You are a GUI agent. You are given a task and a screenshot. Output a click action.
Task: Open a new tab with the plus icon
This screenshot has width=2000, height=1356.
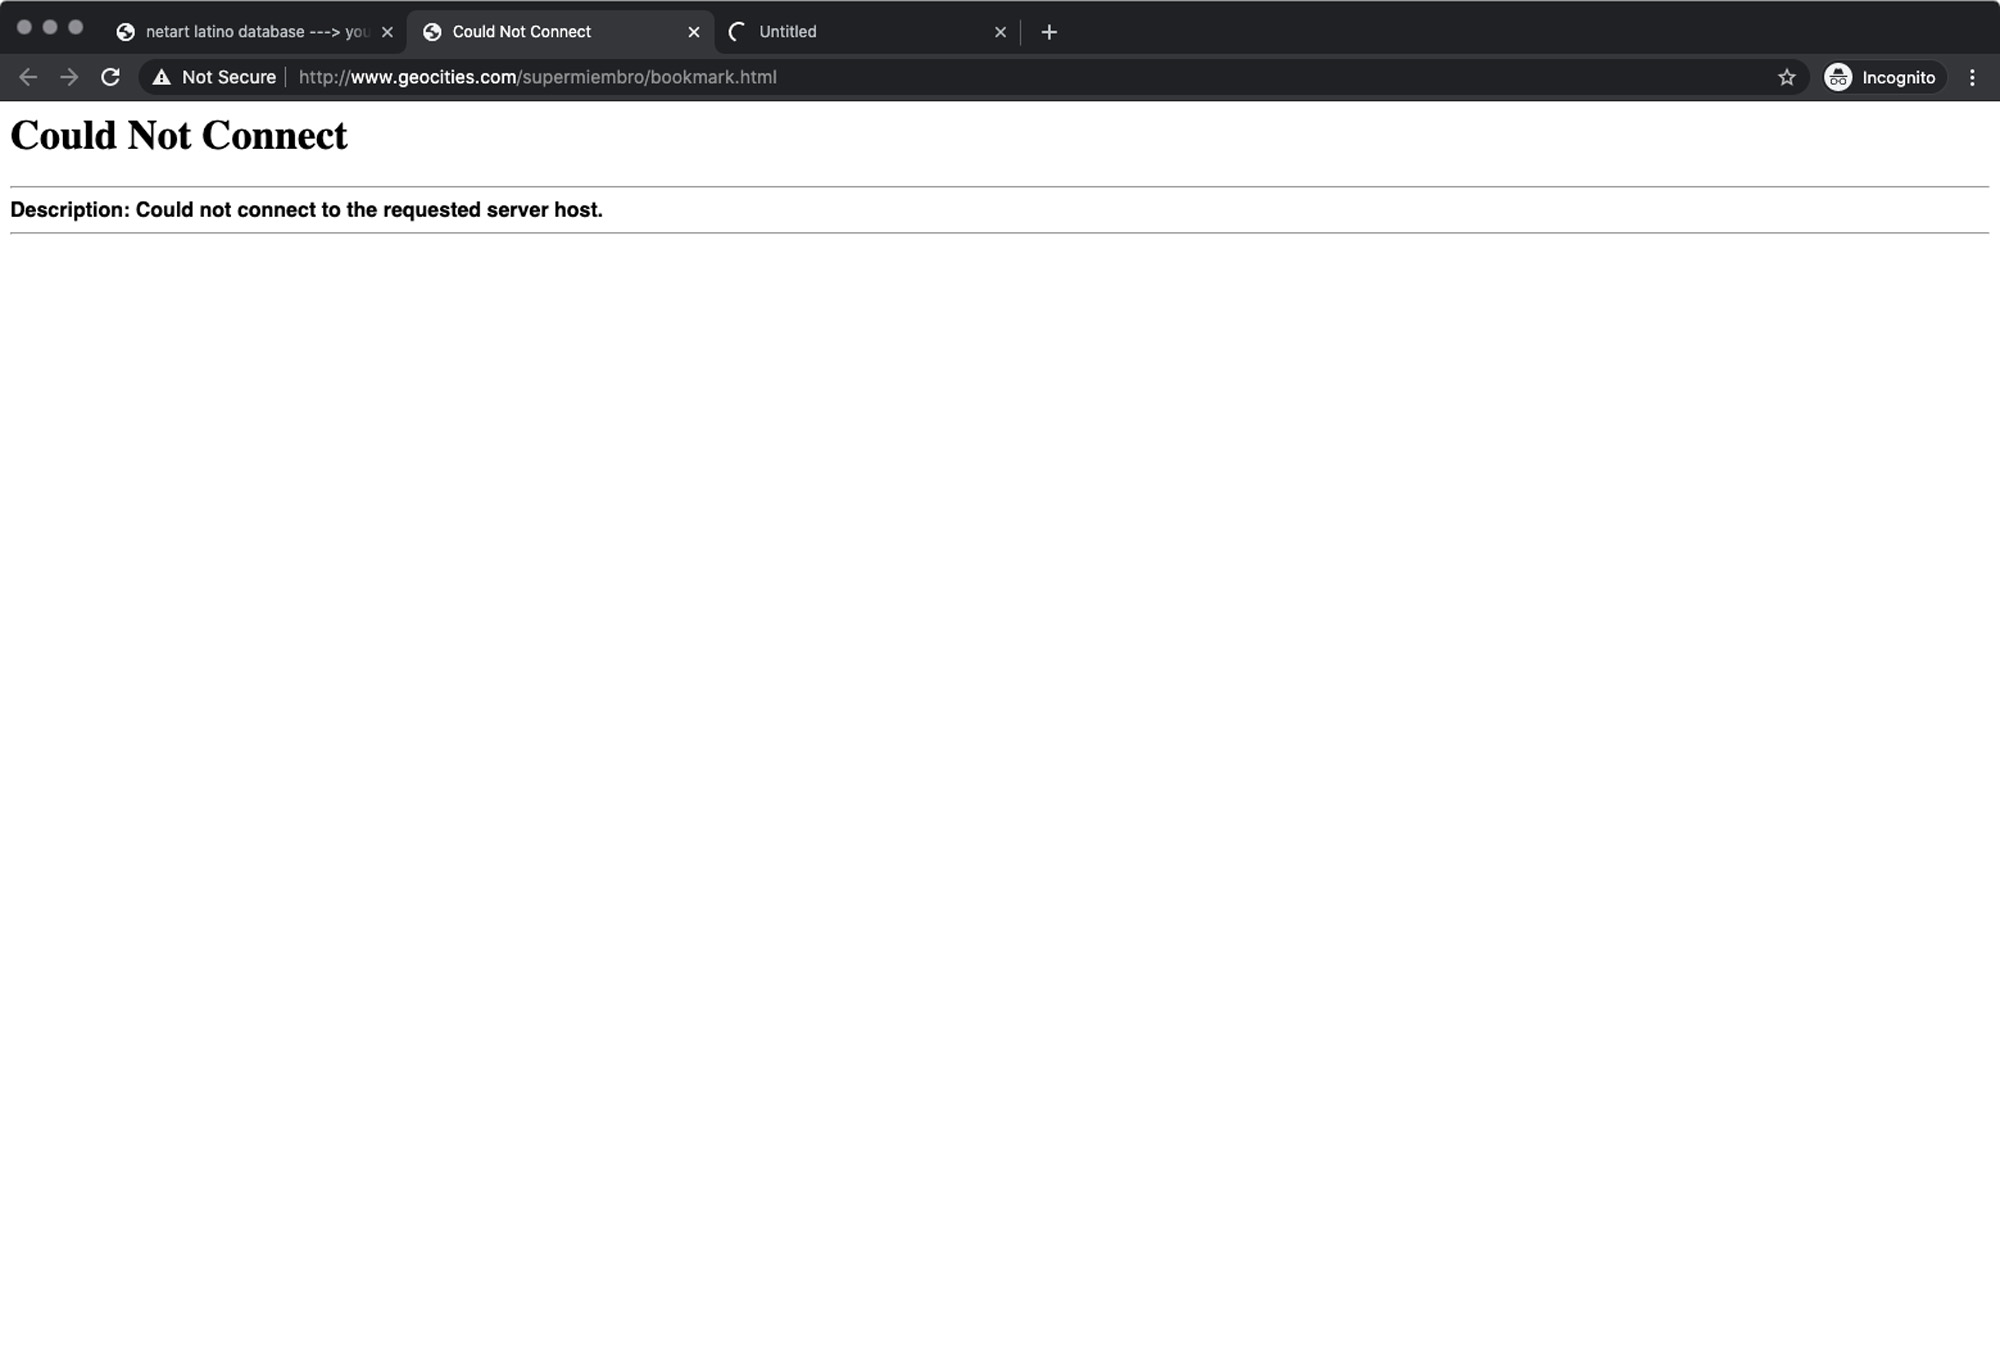point(1048,32)
